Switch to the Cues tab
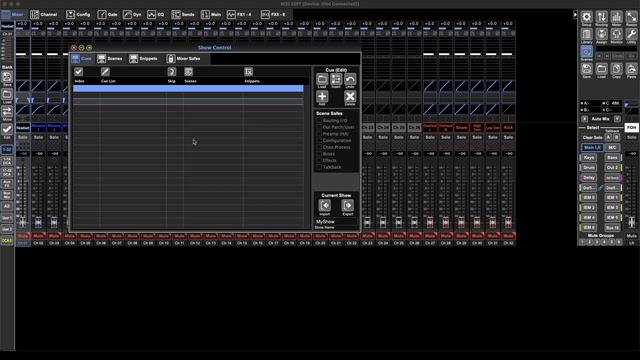The width and height of the screenshot is (640, 360). click(x=82, y=59)
